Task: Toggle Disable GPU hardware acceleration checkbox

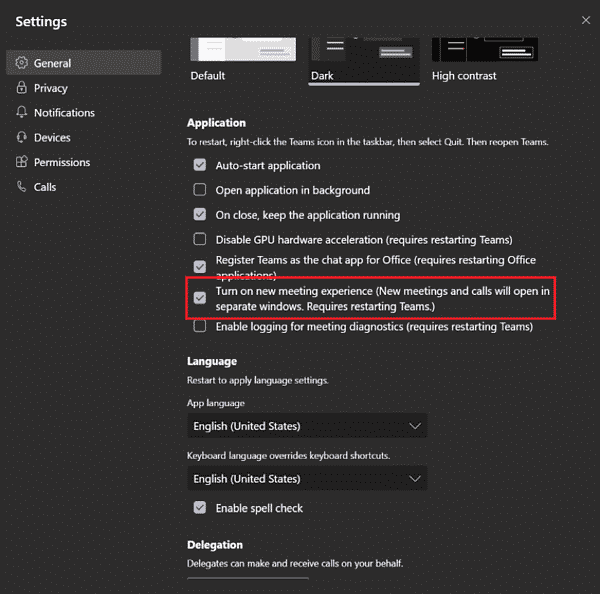Action: click(200, 240)
